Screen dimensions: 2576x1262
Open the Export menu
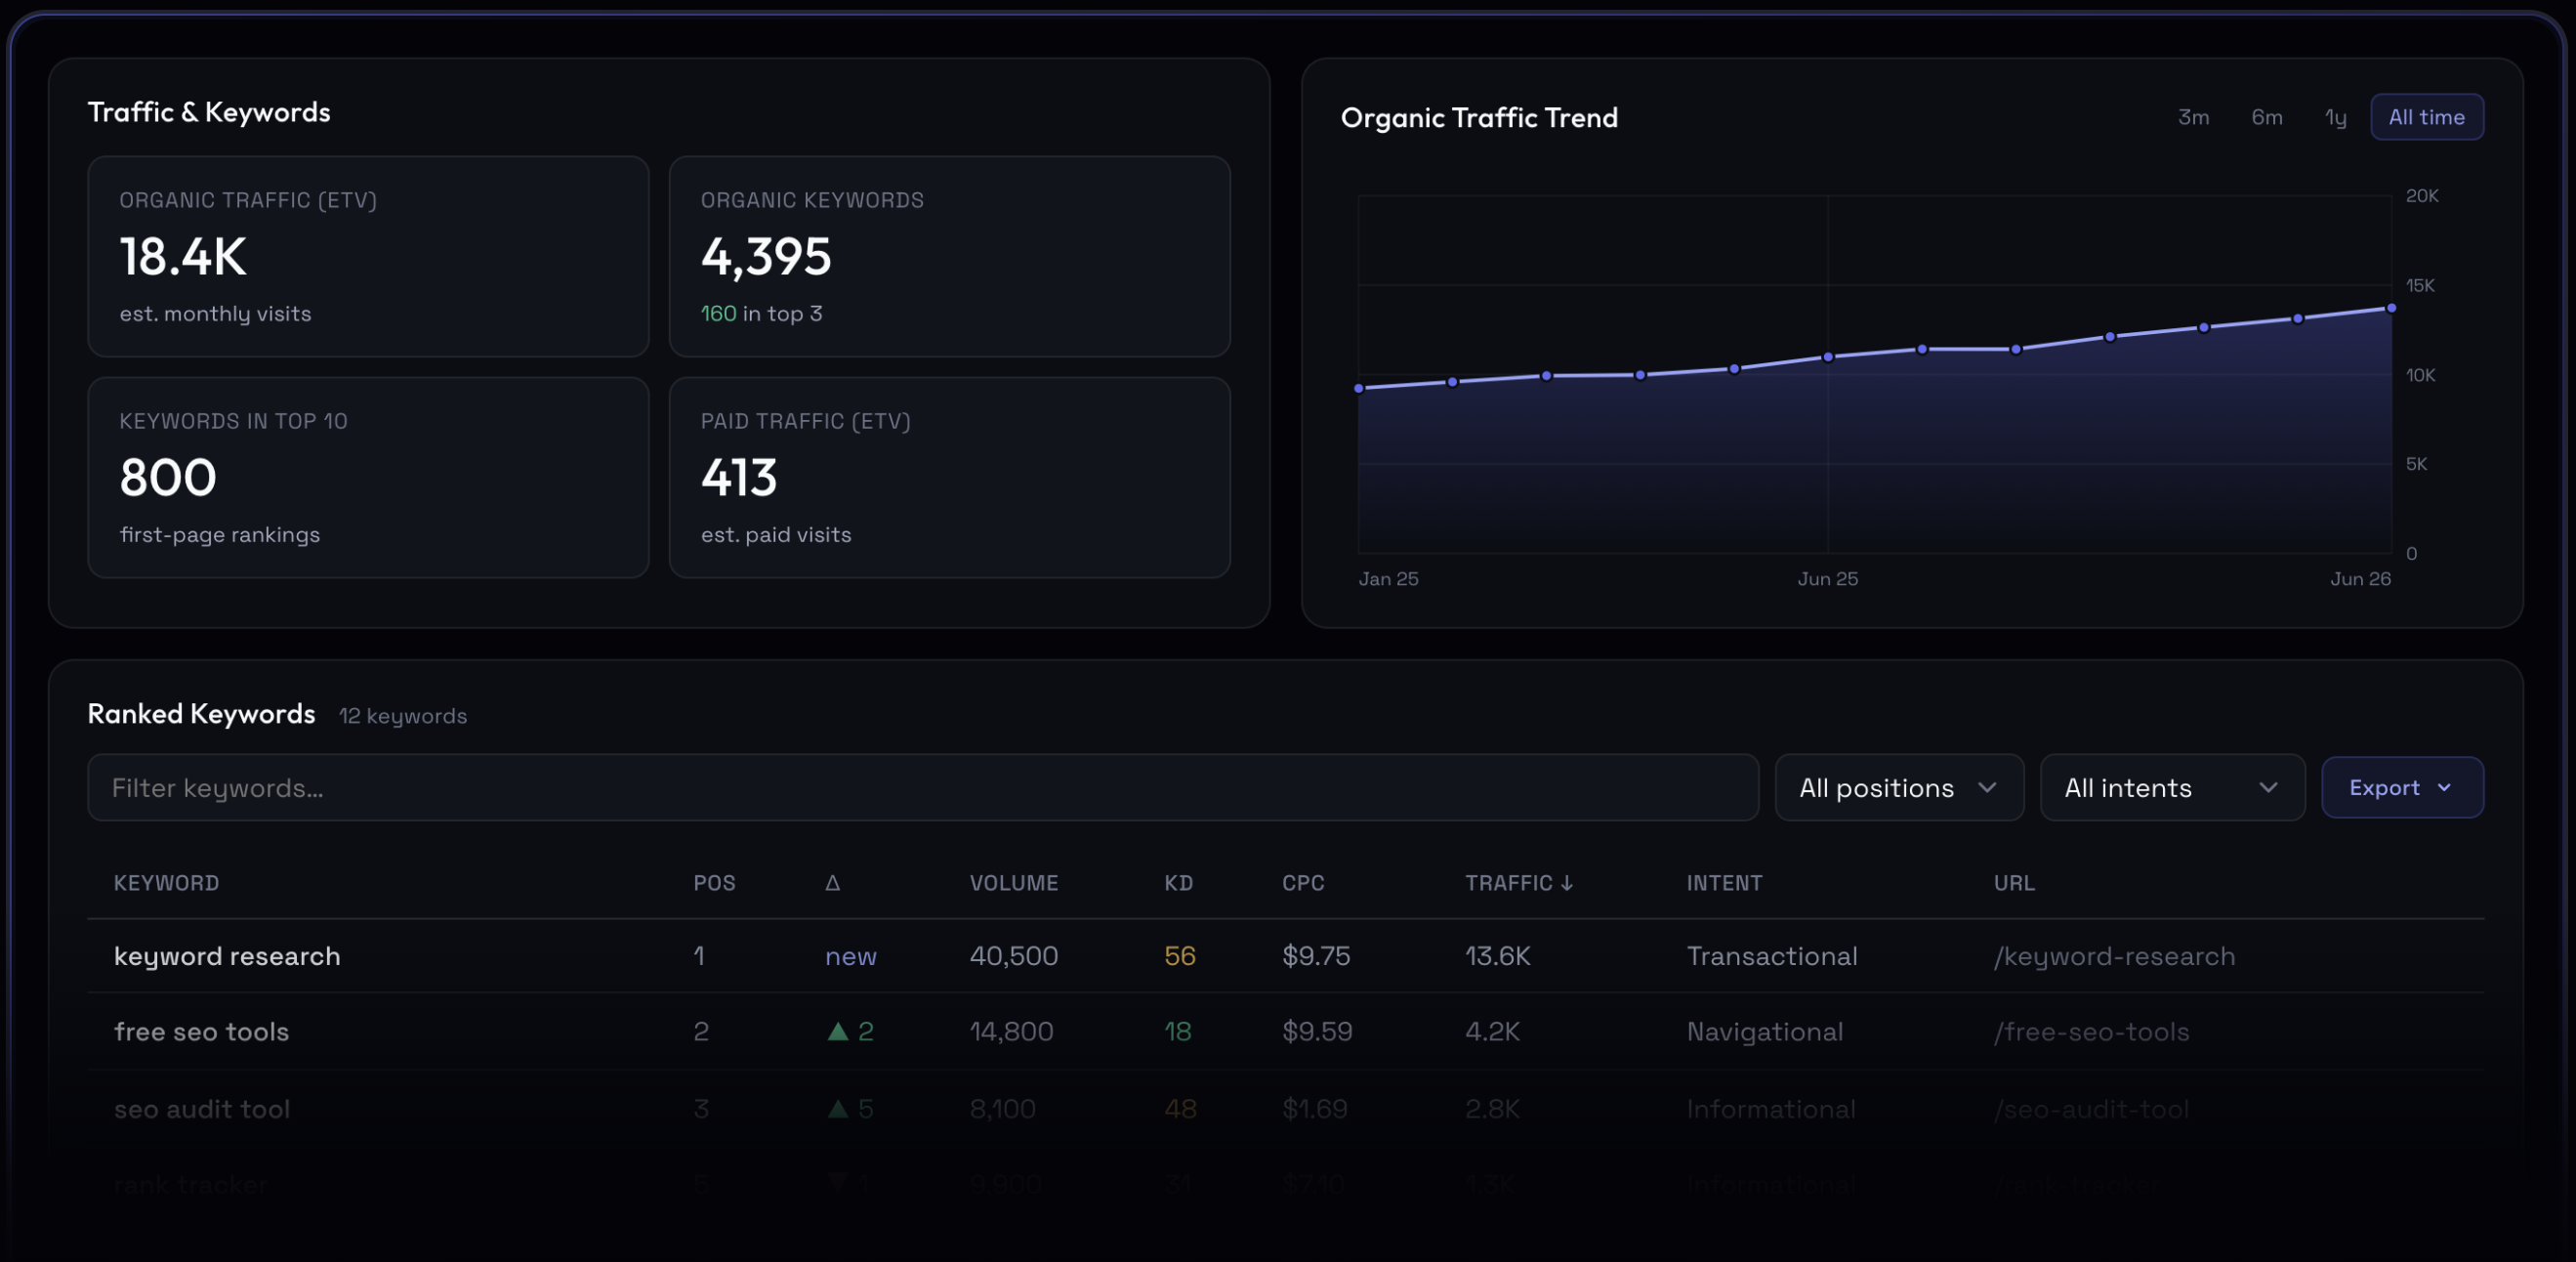(x=2401, y=788)
